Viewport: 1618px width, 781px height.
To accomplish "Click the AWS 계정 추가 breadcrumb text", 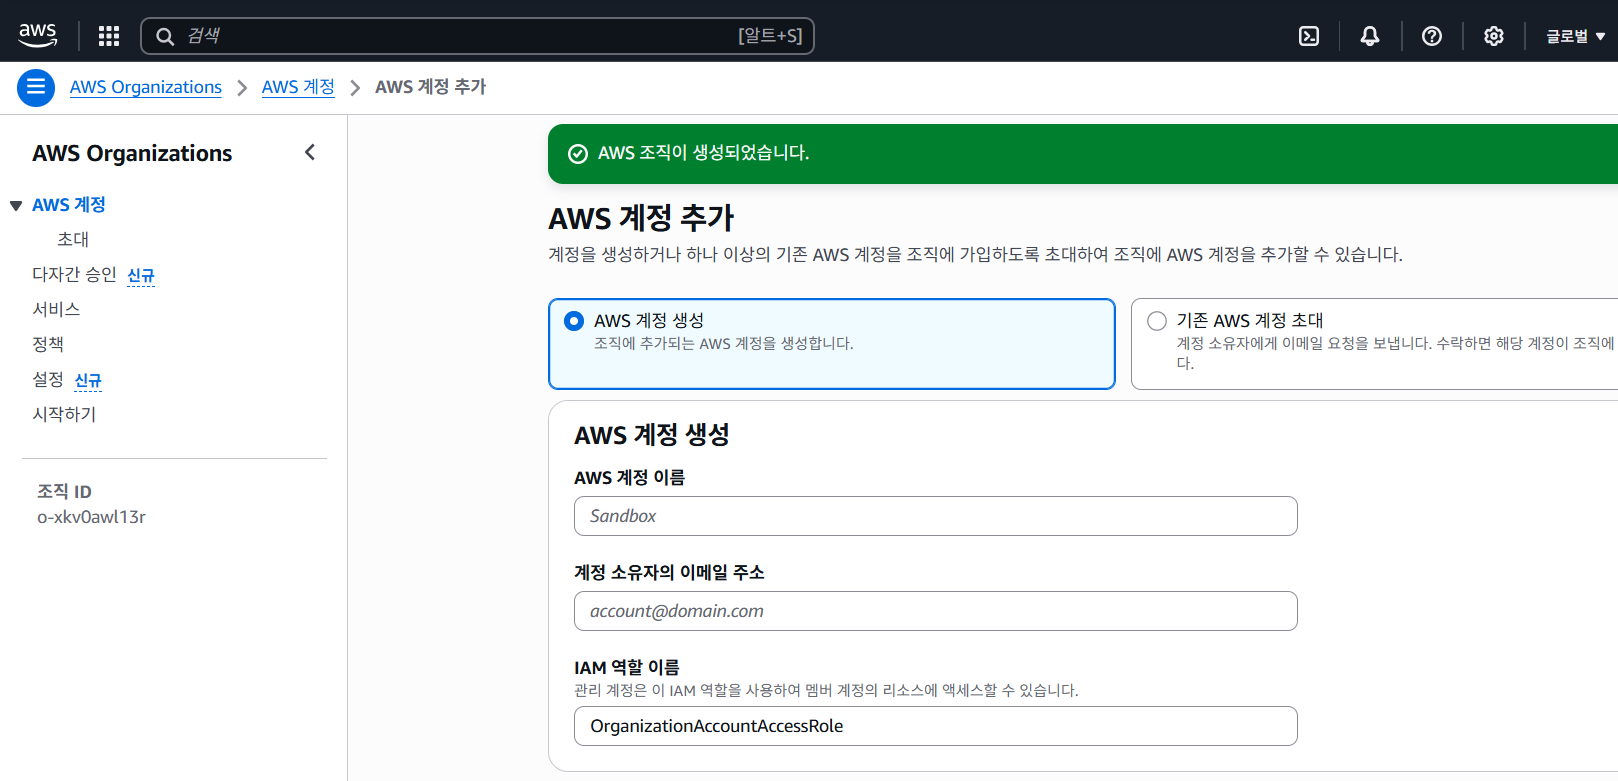I will 430,87.
